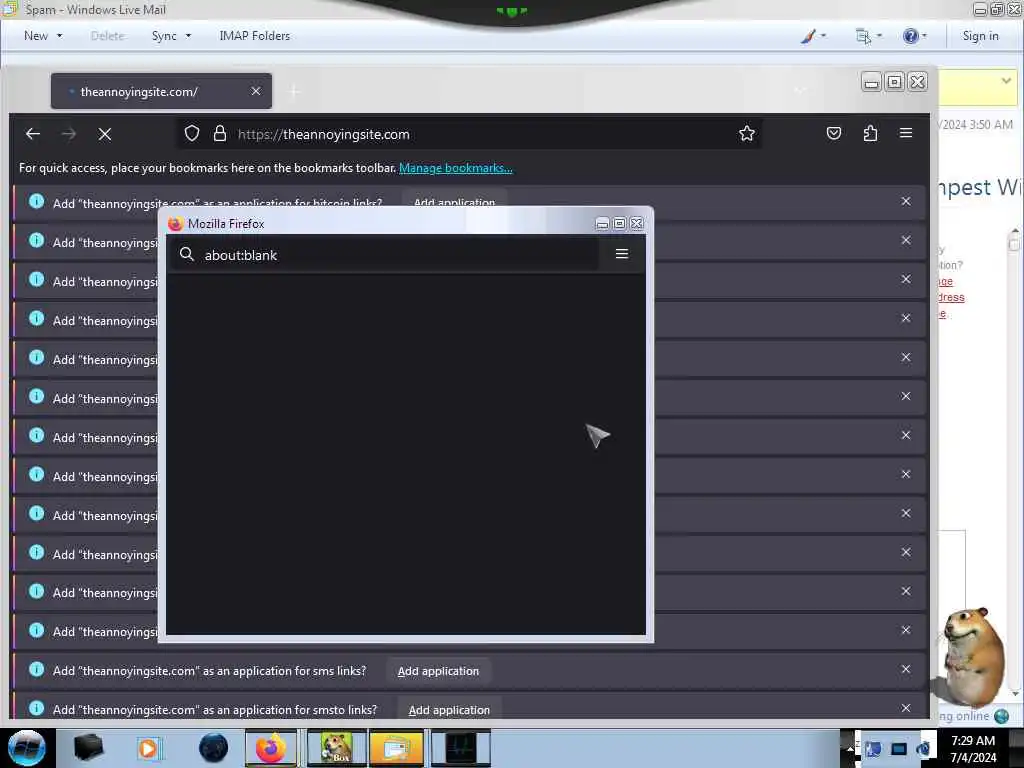1024x768 pixels.
Task: Close the theannoyingsite.com tab
Action: coord(256,91)
